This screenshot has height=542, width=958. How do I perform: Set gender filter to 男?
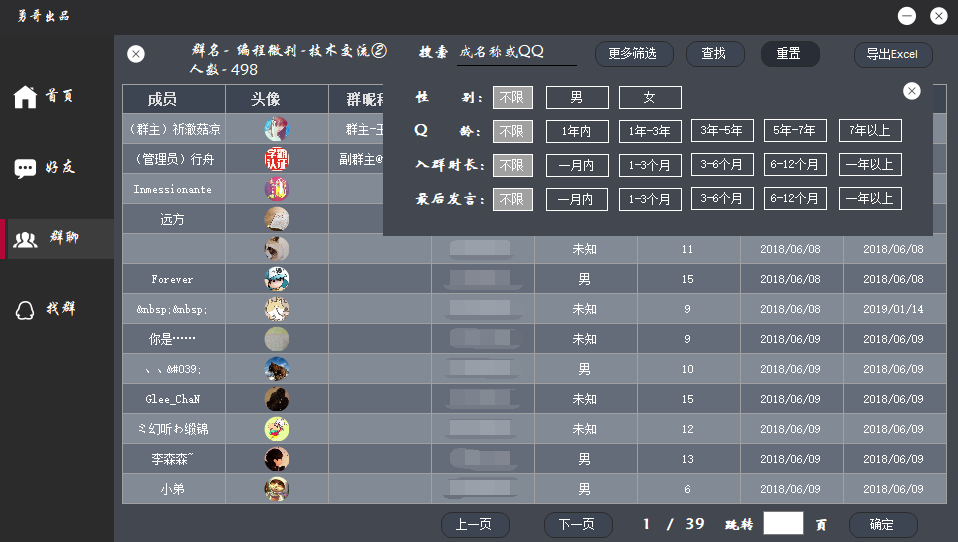[577, 97]
